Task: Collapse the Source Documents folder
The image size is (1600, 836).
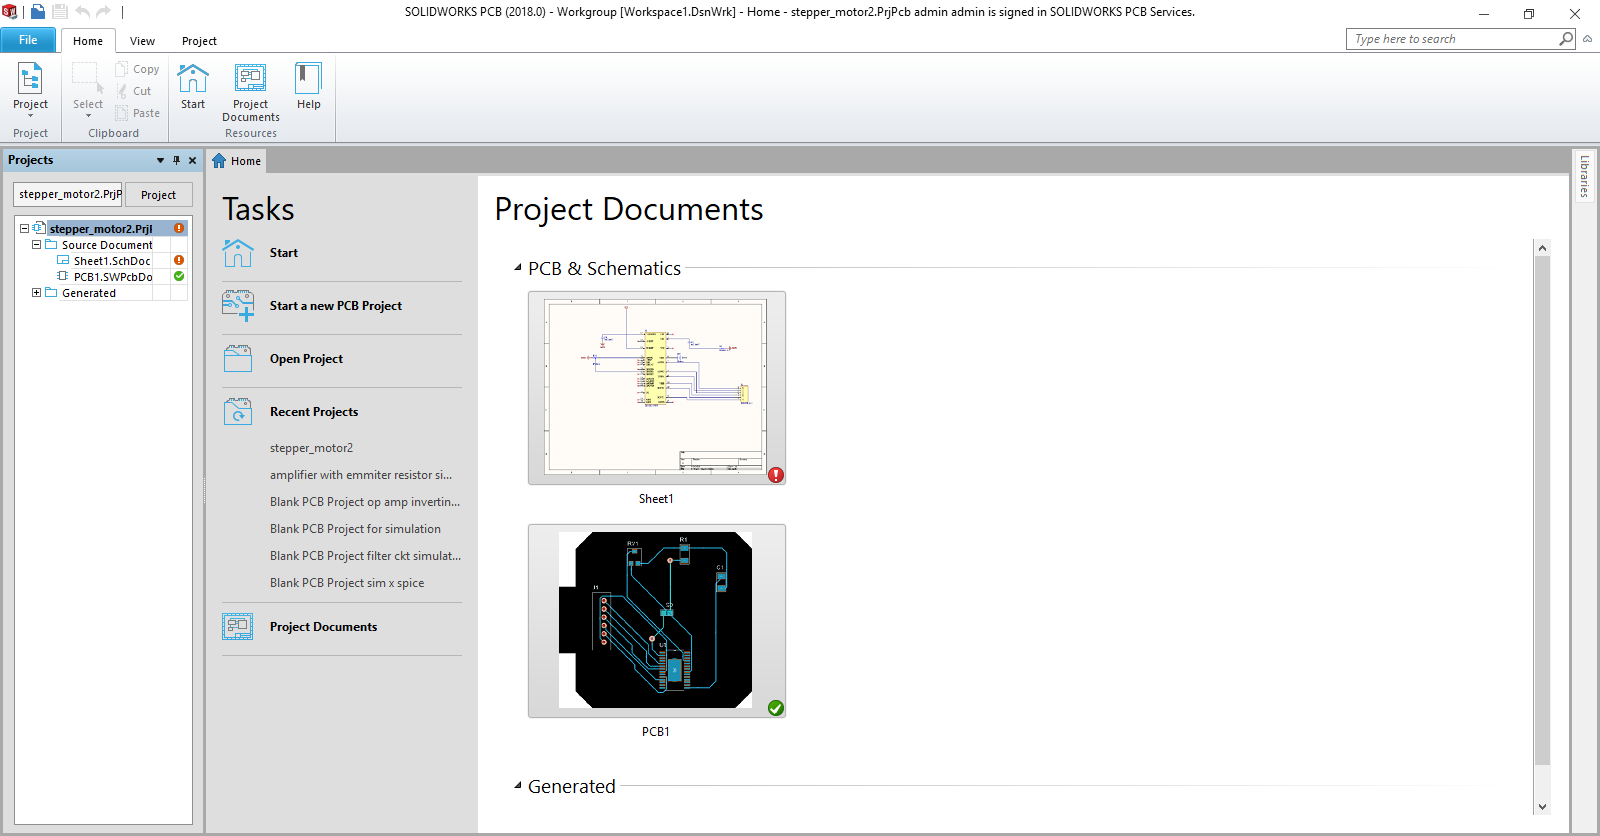Action: point(36,245)
